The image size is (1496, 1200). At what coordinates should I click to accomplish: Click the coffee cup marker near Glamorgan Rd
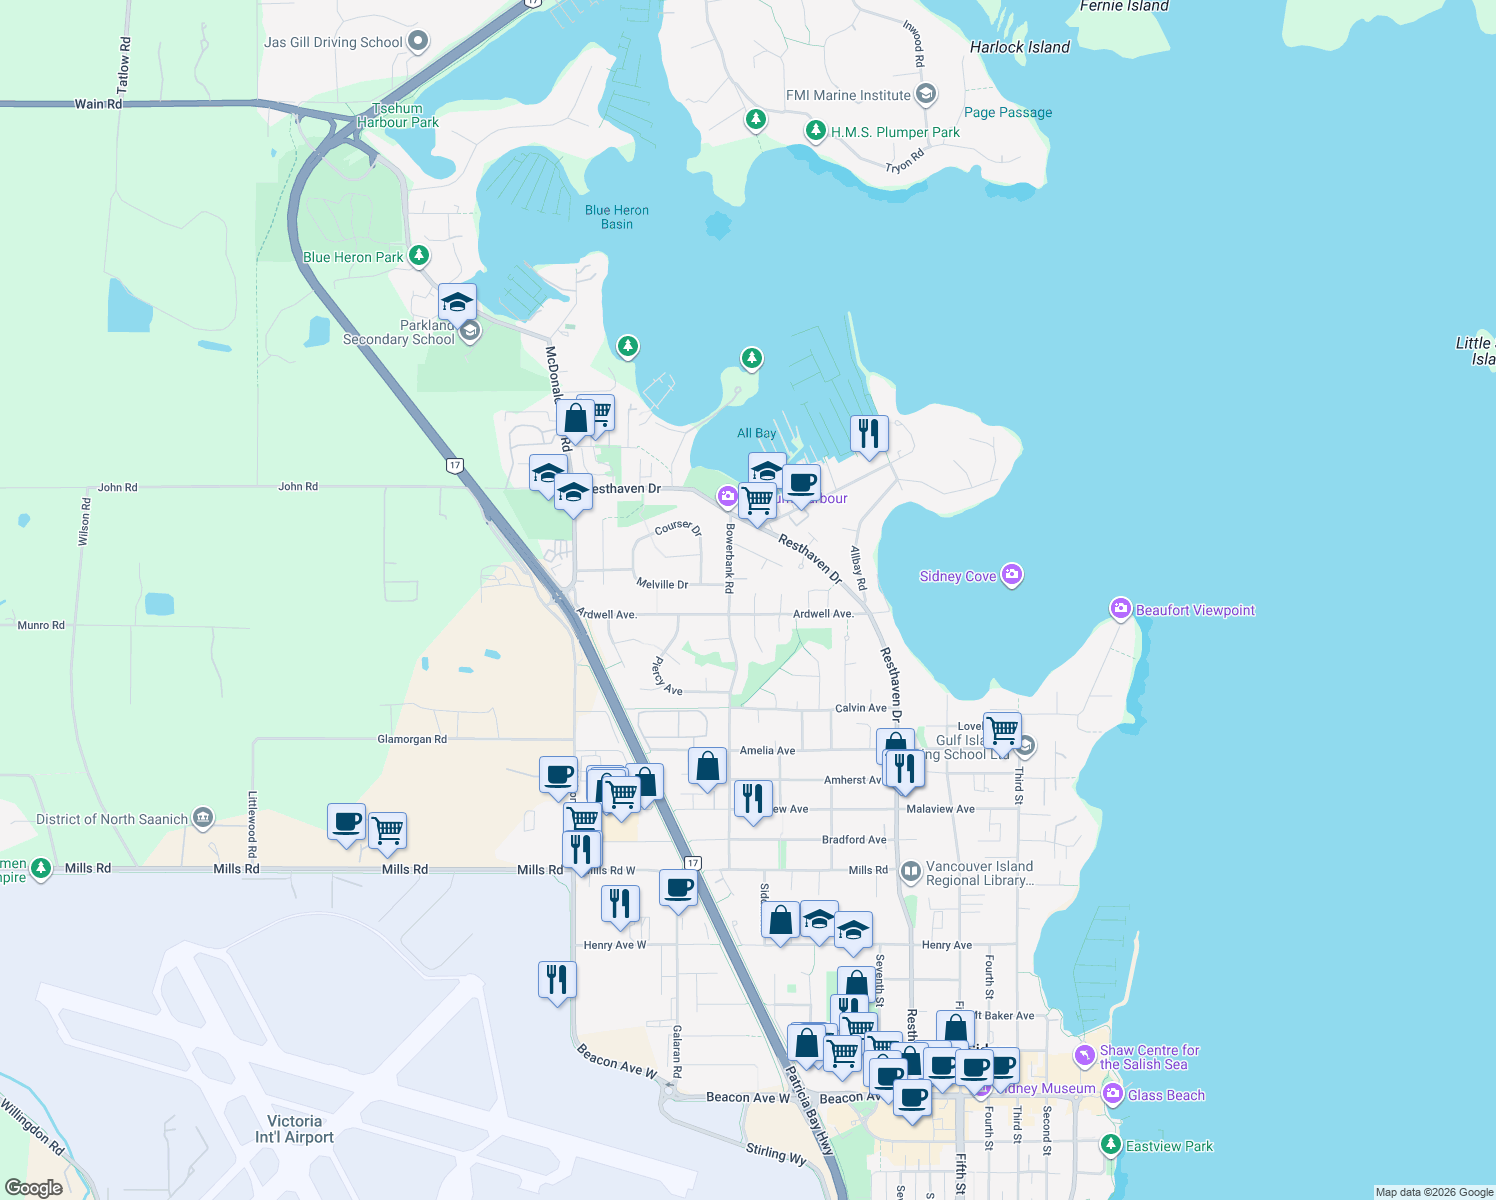click(558, 775)
